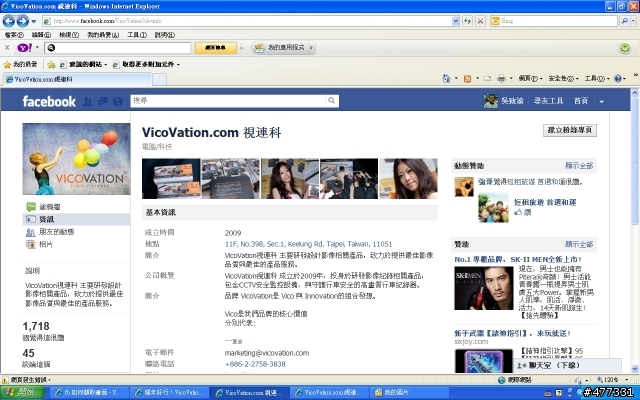Add page to favorites bar star icon
This screenshot has height=400, width=640.
click(51, 64)
